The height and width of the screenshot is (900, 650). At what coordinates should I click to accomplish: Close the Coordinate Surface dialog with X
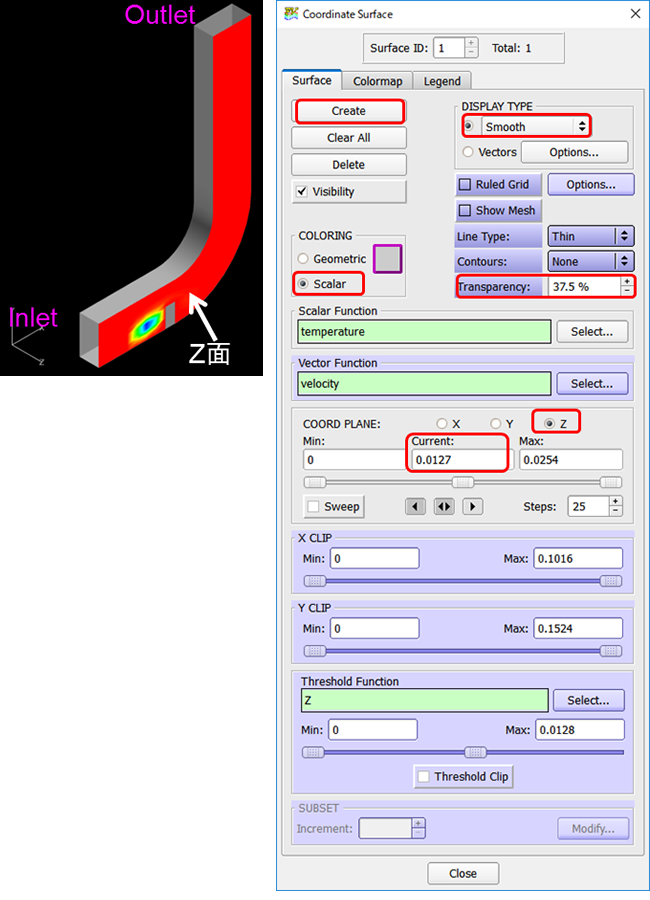pyautogui.click(x=634, y=14)
